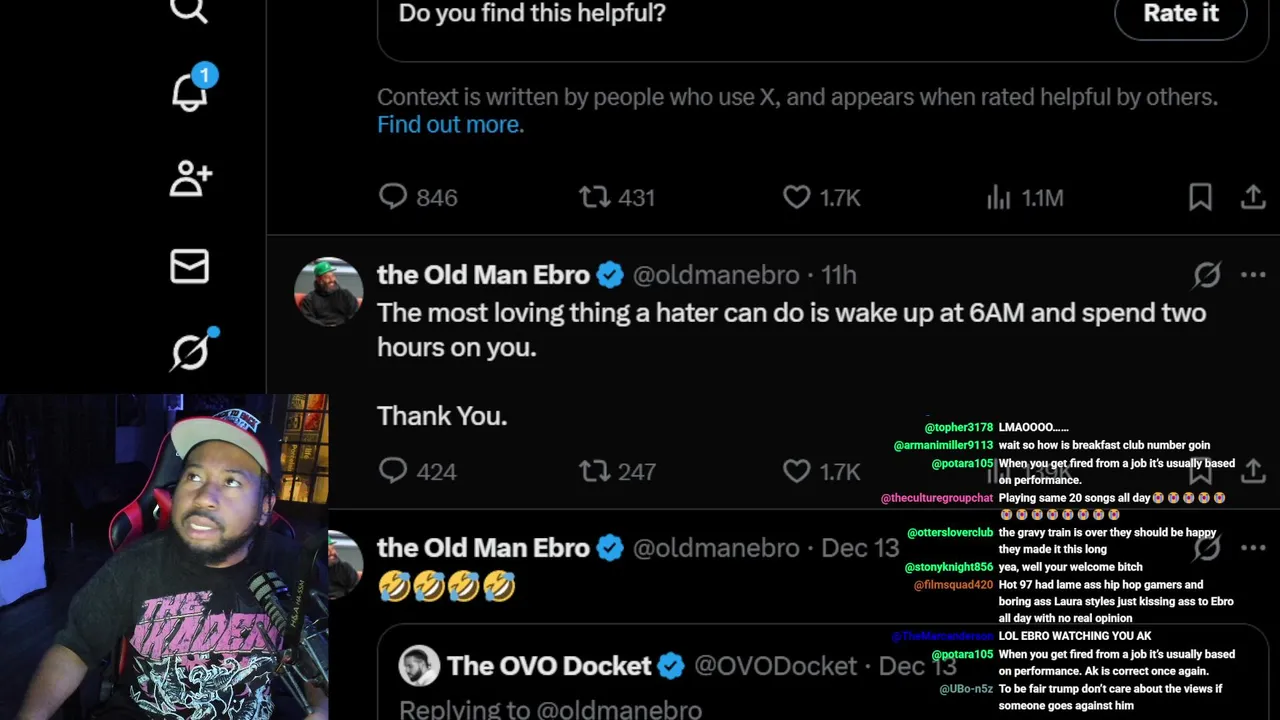View analytics showing 1.1M views

coord(999,197)
